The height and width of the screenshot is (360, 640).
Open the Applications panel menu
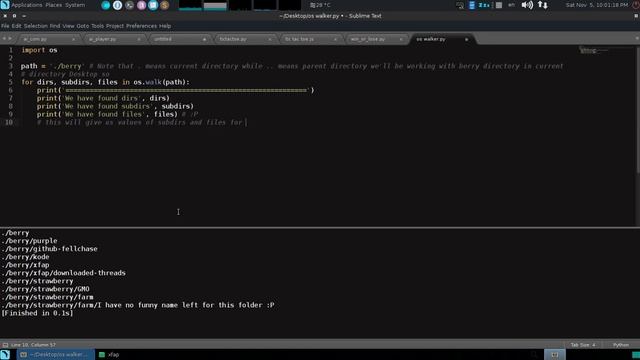tap(27, 5)
